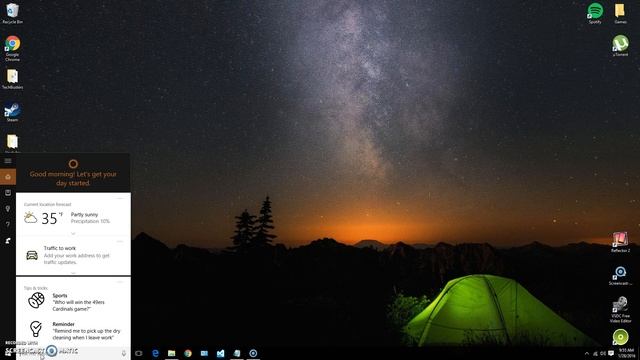Open Google Chrome from the taskbar
The image size is (640, 360).
(188, 353)
